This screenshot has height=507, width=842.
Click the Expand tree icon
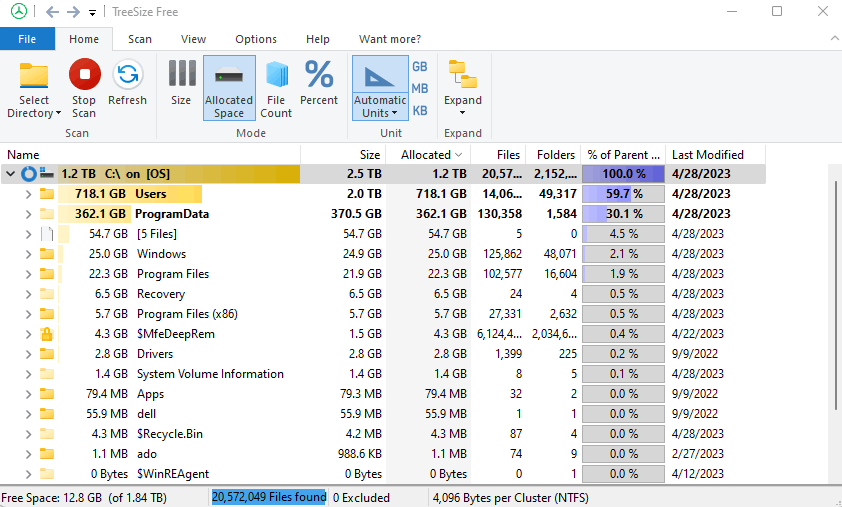point(462,74)
